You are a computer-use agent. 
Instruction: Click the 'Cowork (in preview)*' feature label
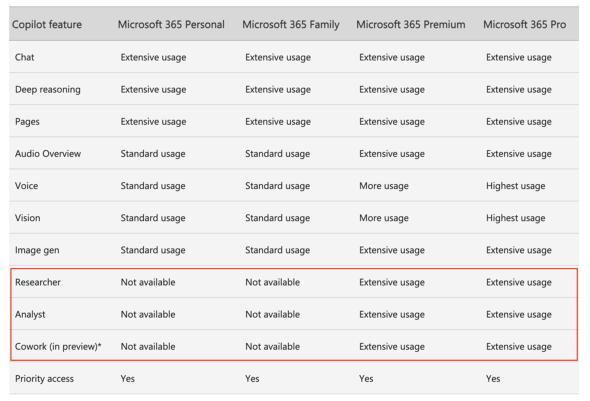tap(58, 346)
